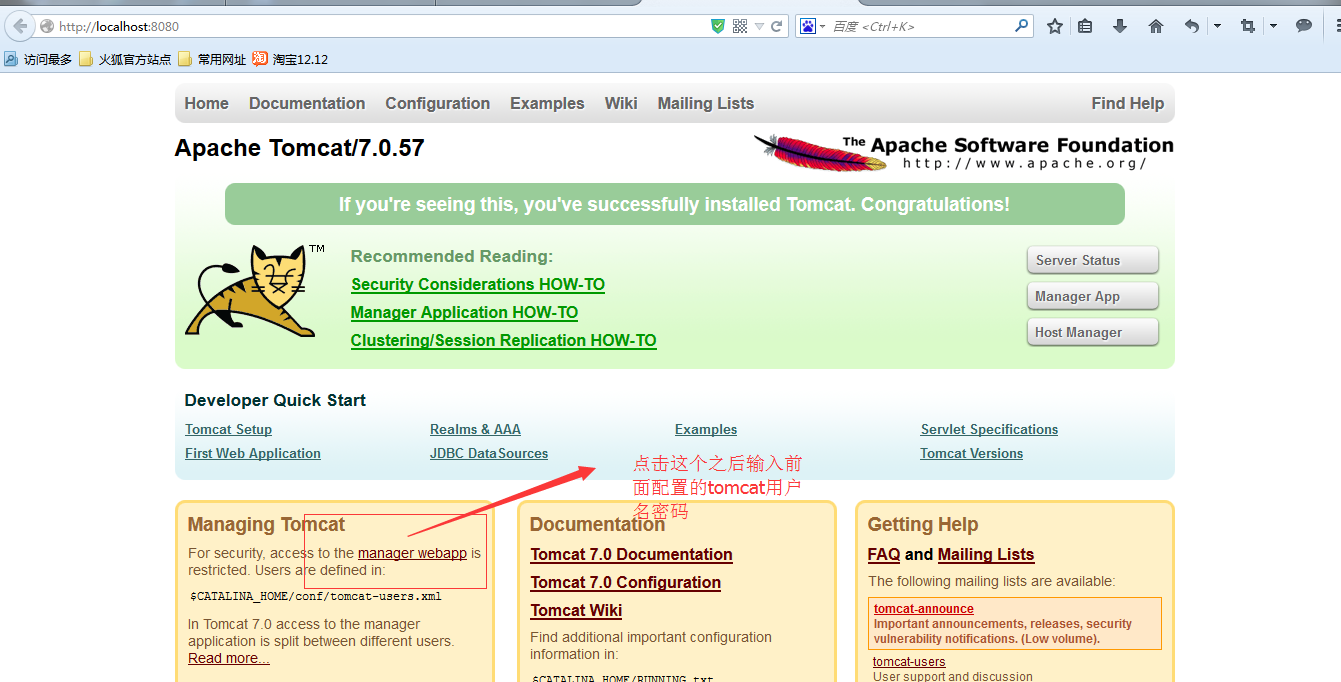Screen dimensions: 1341x682
Task: Click the magnifier search icon
Action: (x=1022, y=26)
